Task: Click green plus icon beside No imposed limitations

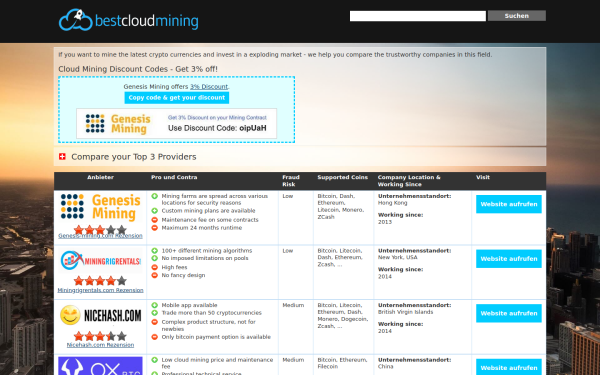Action: click(155, 258)
